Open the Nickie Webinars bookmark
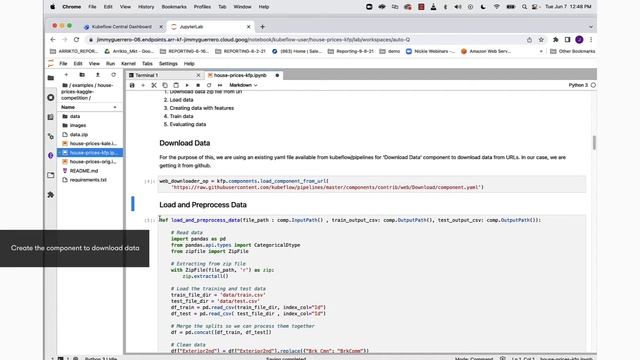Image resolution: width=640 pixels, height=360 pixels. point(430,51)
